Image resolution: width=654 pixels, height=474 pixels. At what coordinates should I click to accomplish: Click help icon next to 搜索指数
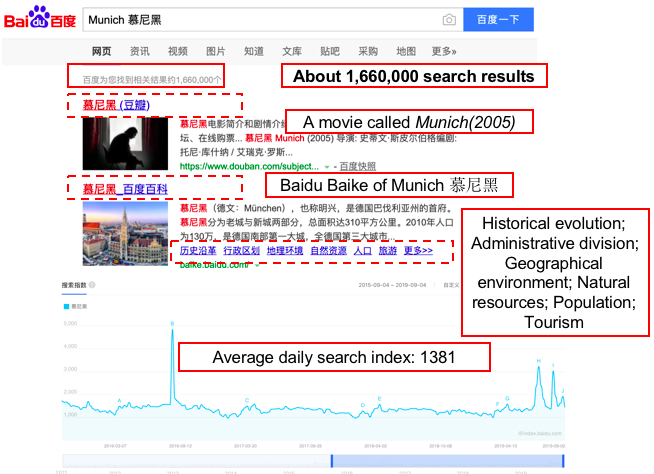(x=92, y=285)
